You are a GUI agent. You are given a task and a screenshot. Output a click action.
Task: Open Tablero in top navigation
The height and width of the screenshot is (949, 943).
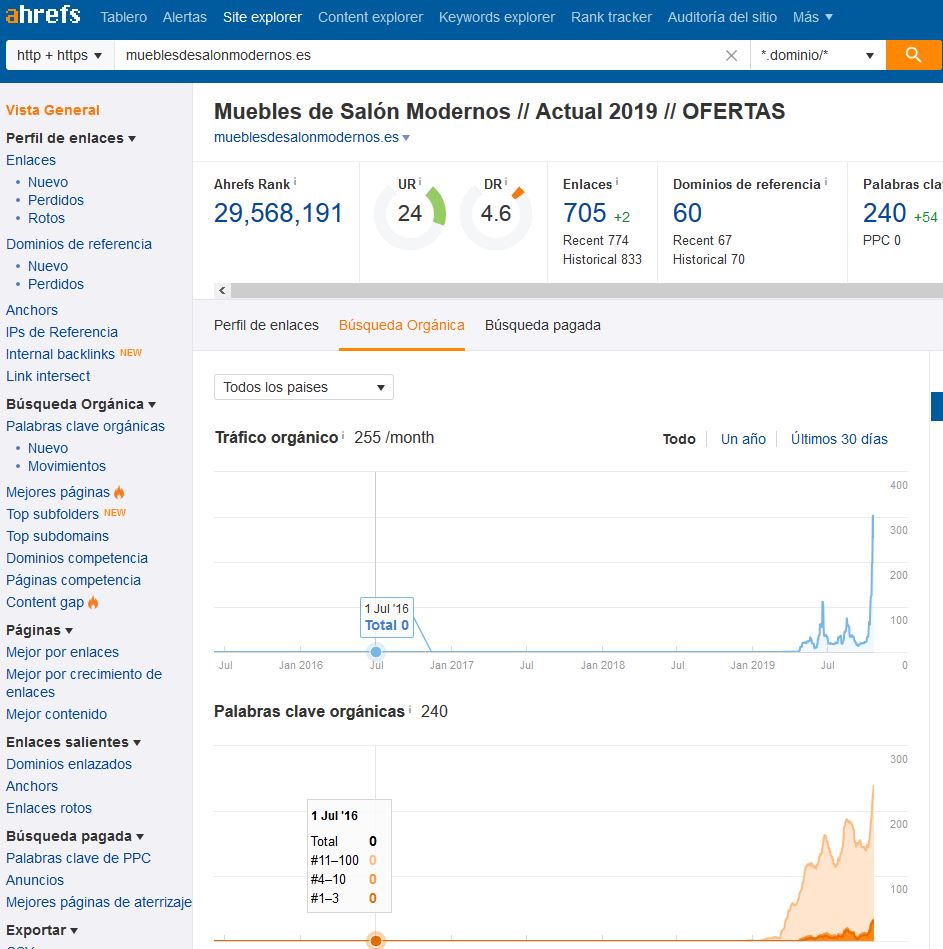tap(123, 17)
